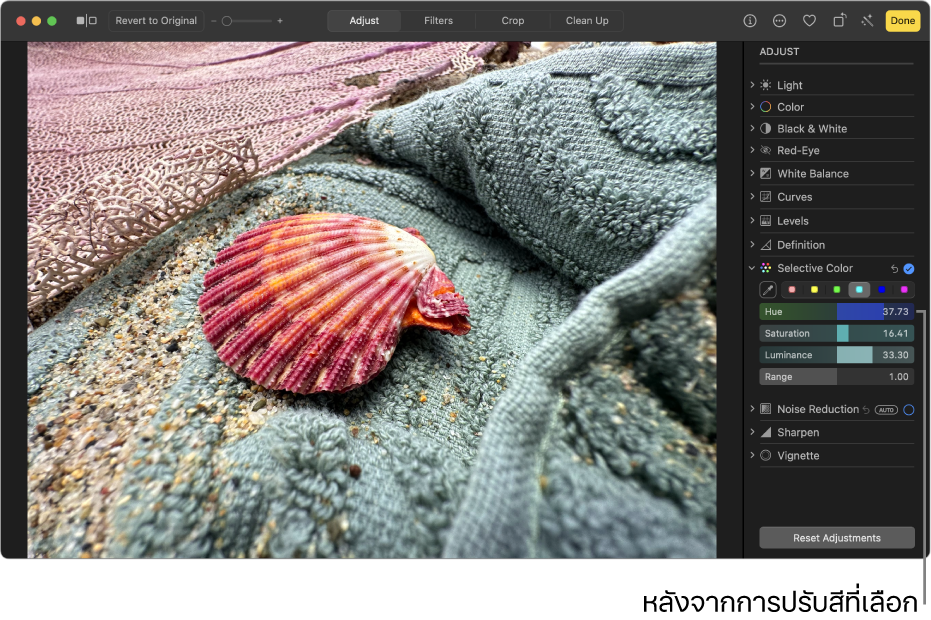Click the rotate photo icon

(838, 20)
